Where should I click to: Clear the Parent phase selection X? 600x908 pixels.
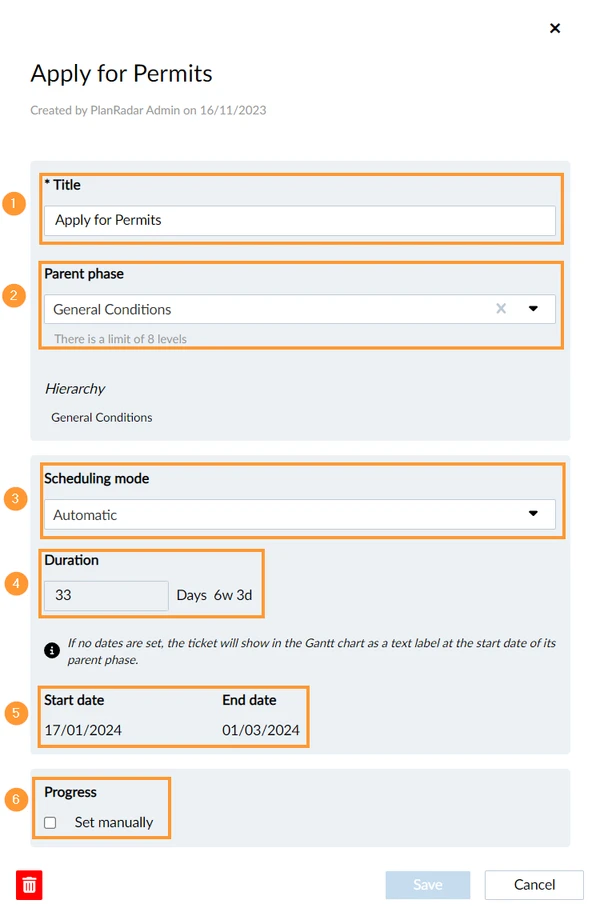[501, 309]
